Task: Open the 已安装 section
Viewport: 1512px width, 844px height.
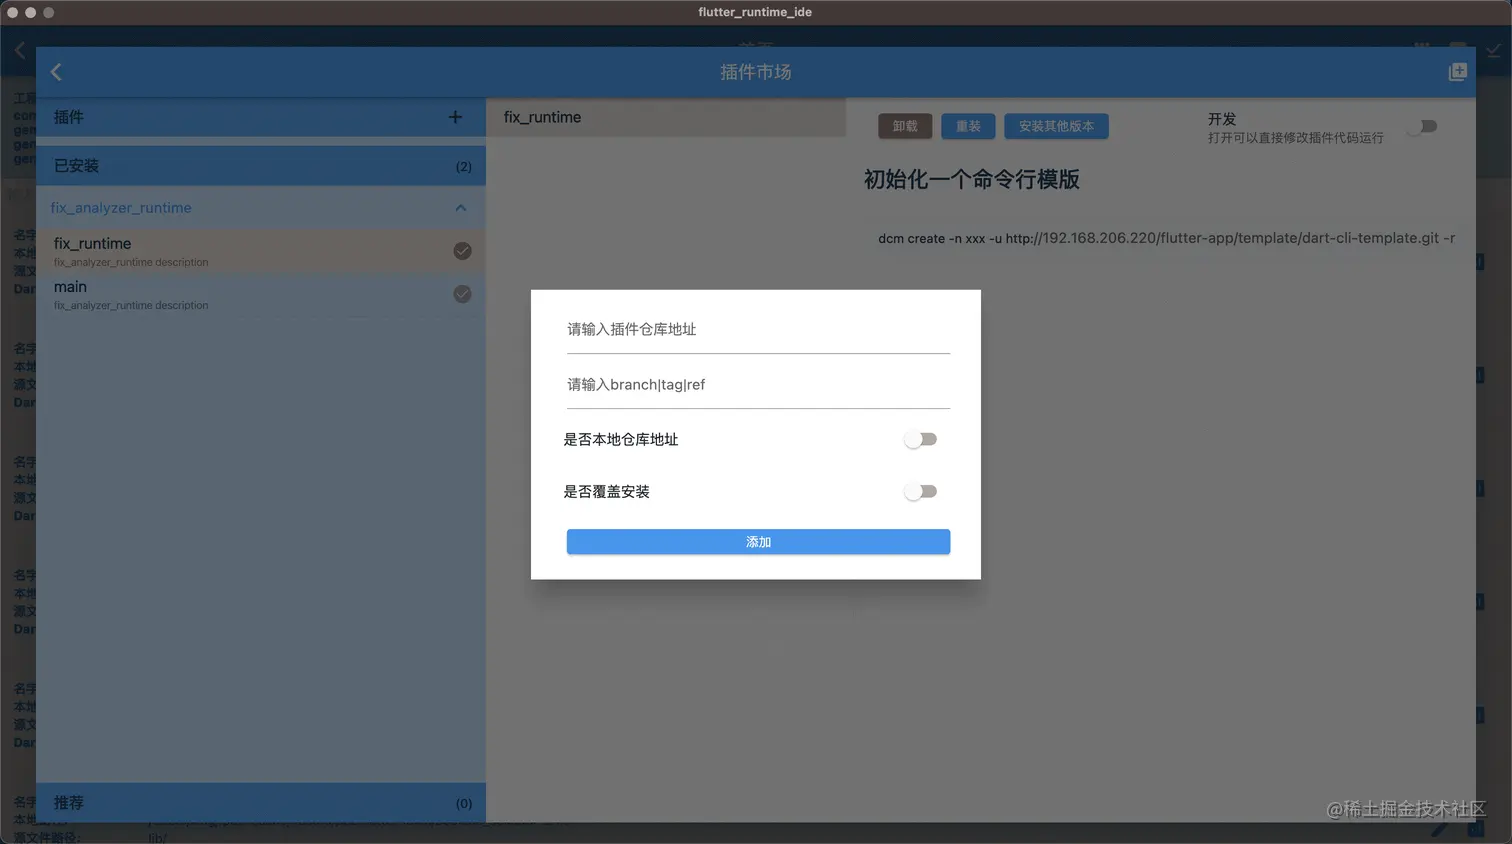Action: 261,166
